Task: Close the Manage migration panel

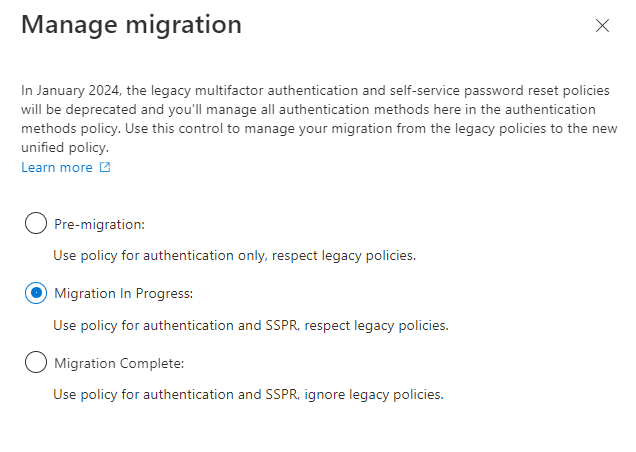Action: 602,26
